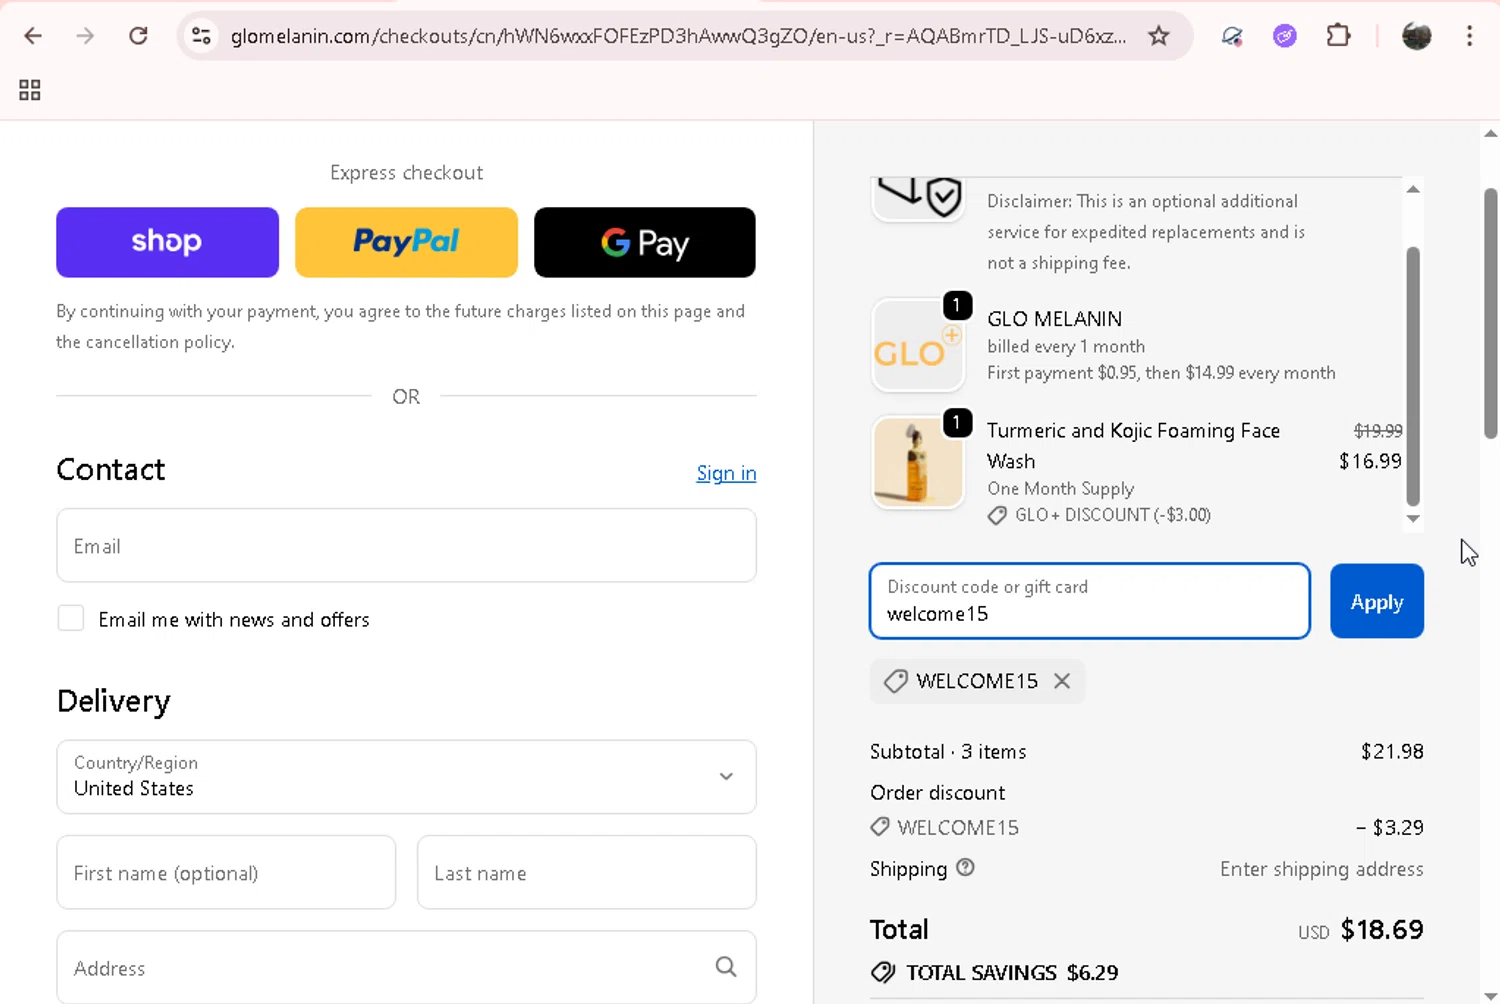Click the − $3.29 discount amount
Viewport: 1500px width, 1004px height.
pyautogui.click(x=1390, y=827)
